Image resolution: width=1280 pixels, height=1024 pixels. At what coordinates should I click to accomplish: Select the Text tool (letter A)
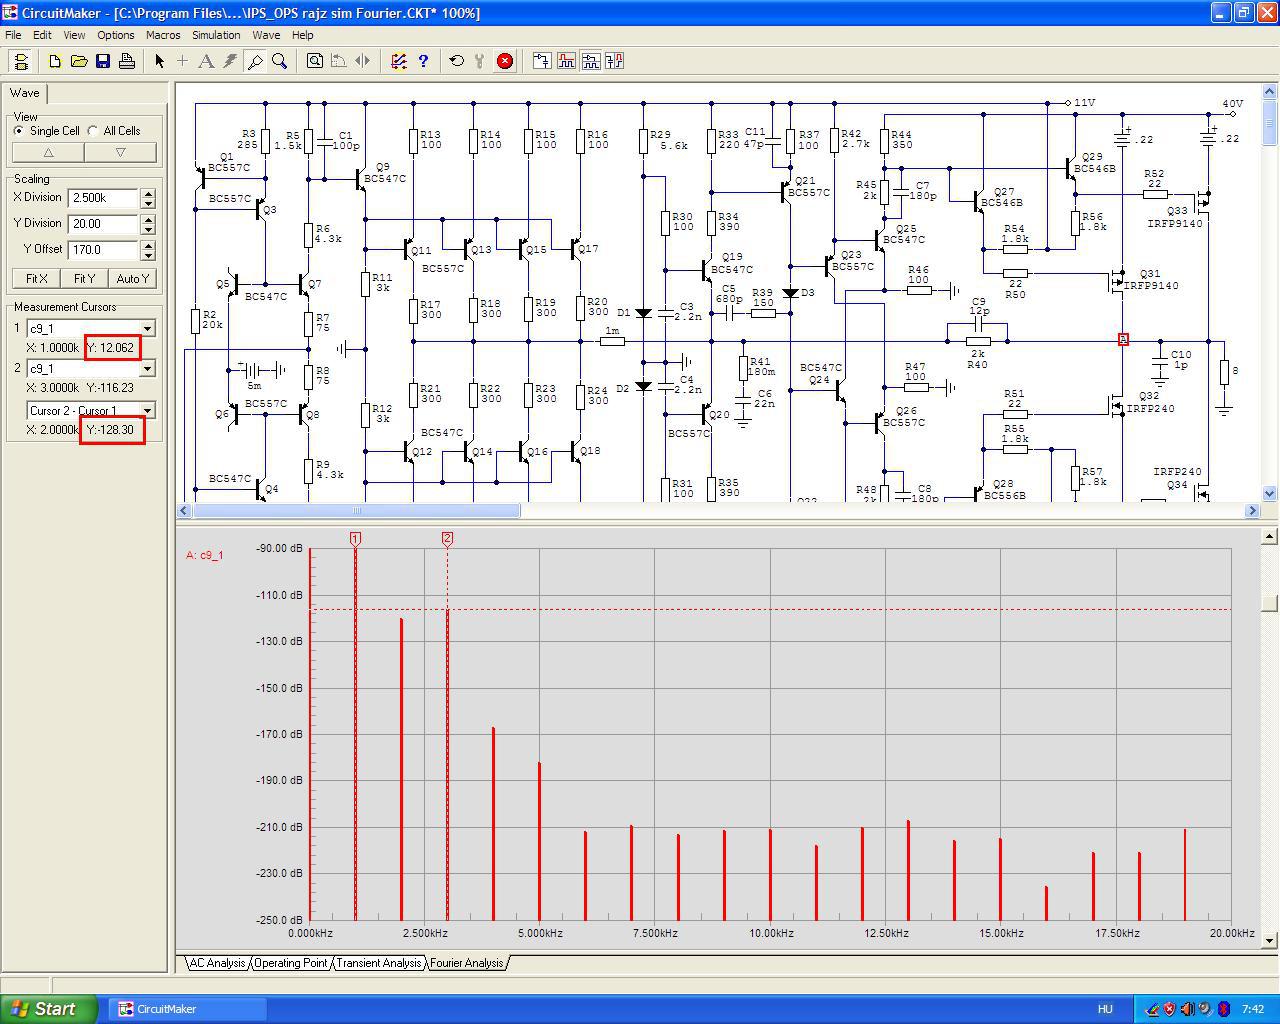click(206, 61)
